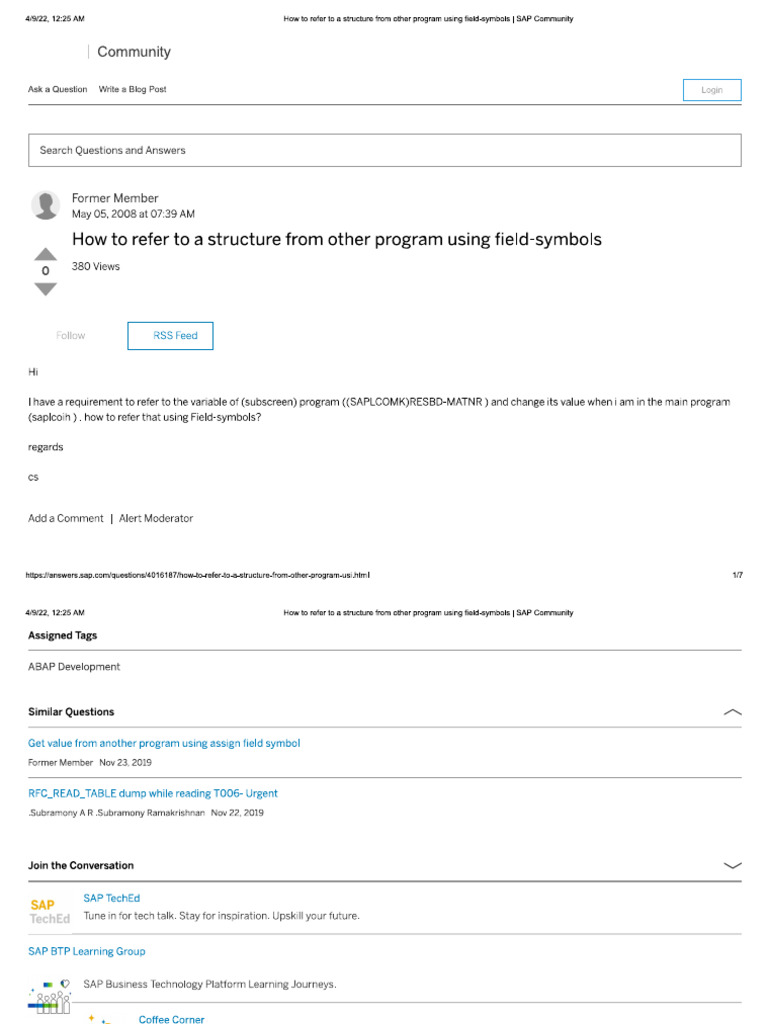Open RFC_READ_TABLE dump question link
The width and height of the screenshot is (768, 1024).
tap(153, 793)
